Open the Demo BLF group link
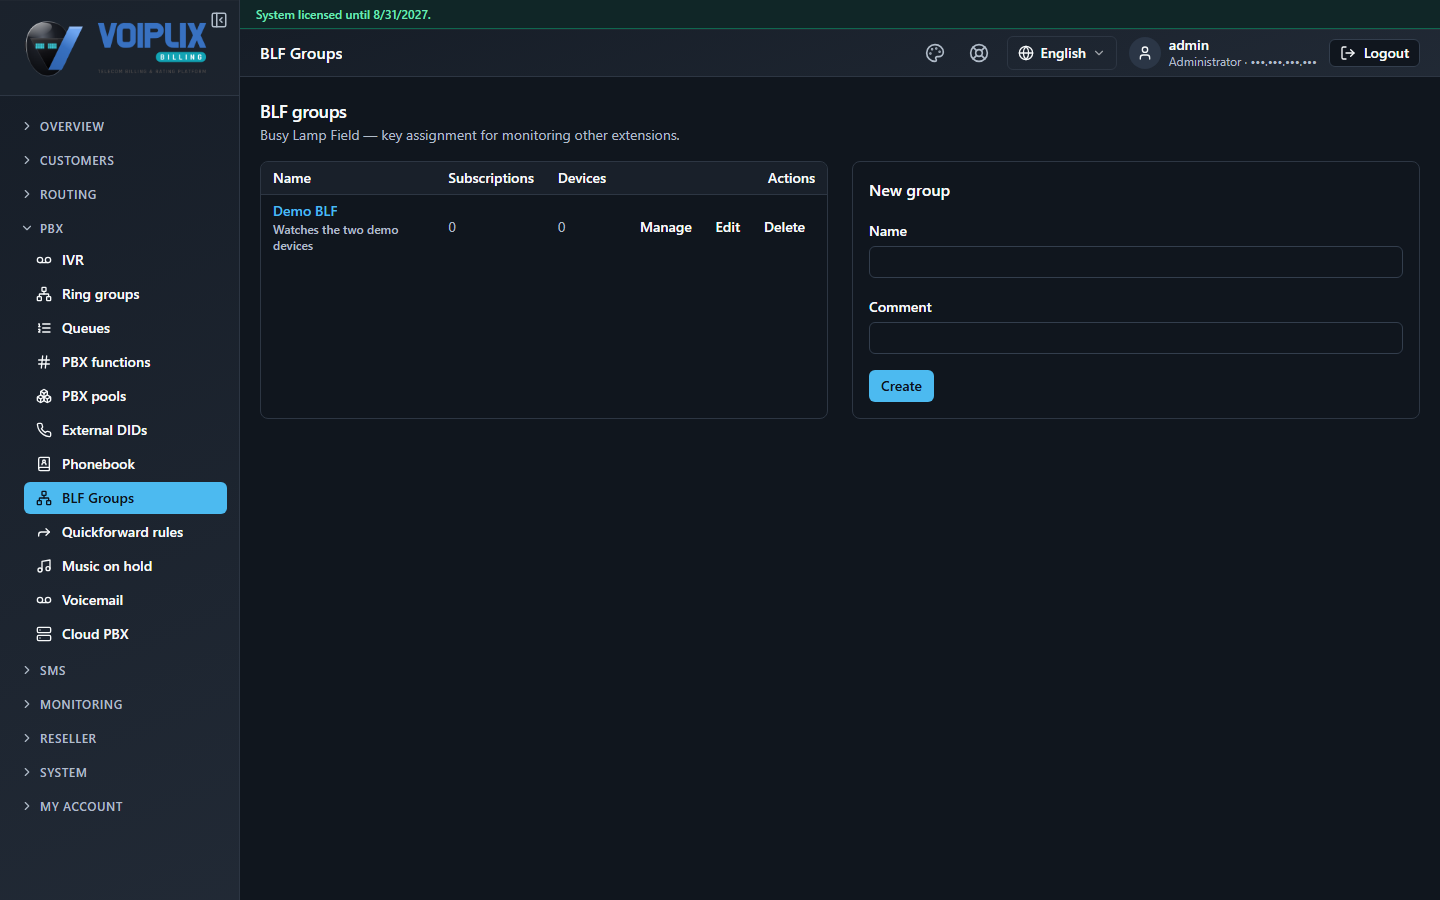Screen dimensions: 1440x900 tap(305, 211)
